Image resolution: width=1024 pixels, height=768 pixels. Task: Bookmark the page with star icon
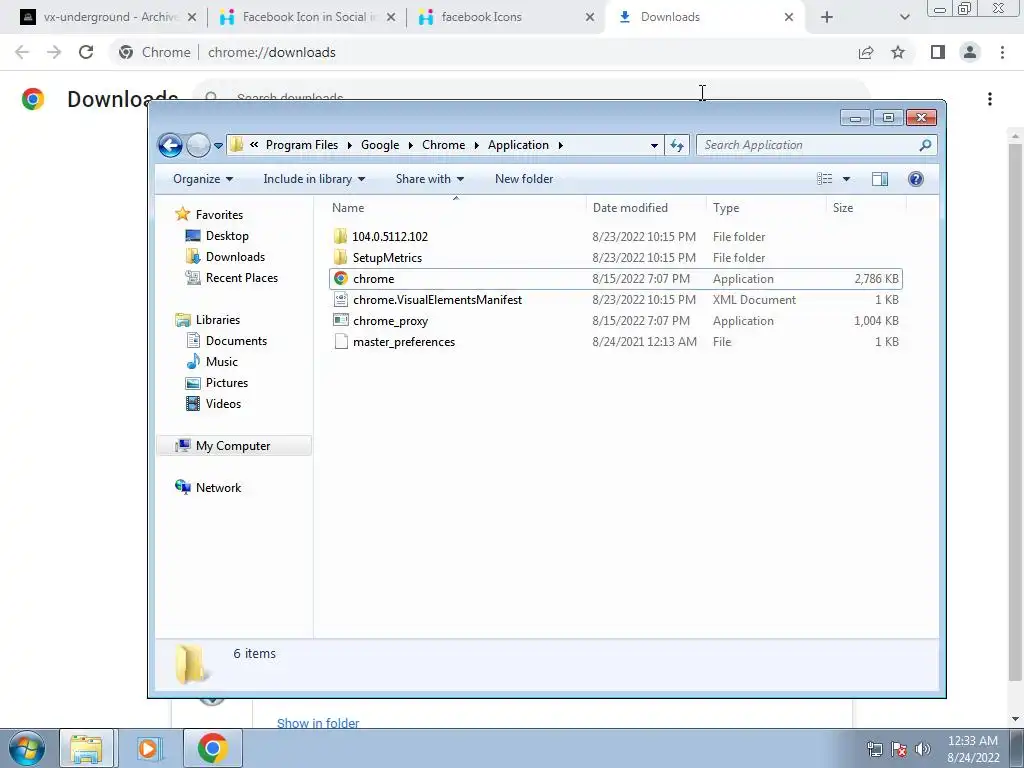898,52
